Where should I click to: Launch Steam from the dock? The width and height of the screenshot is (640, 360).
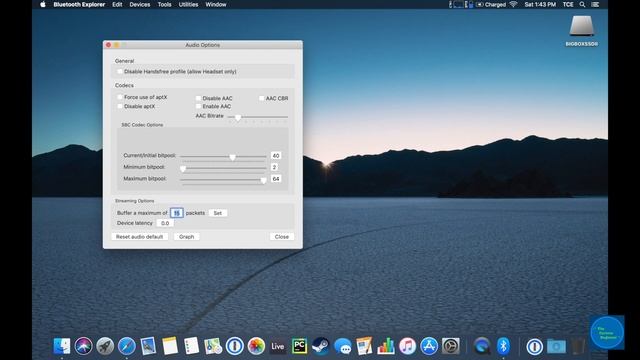click(x=320, y=346)
